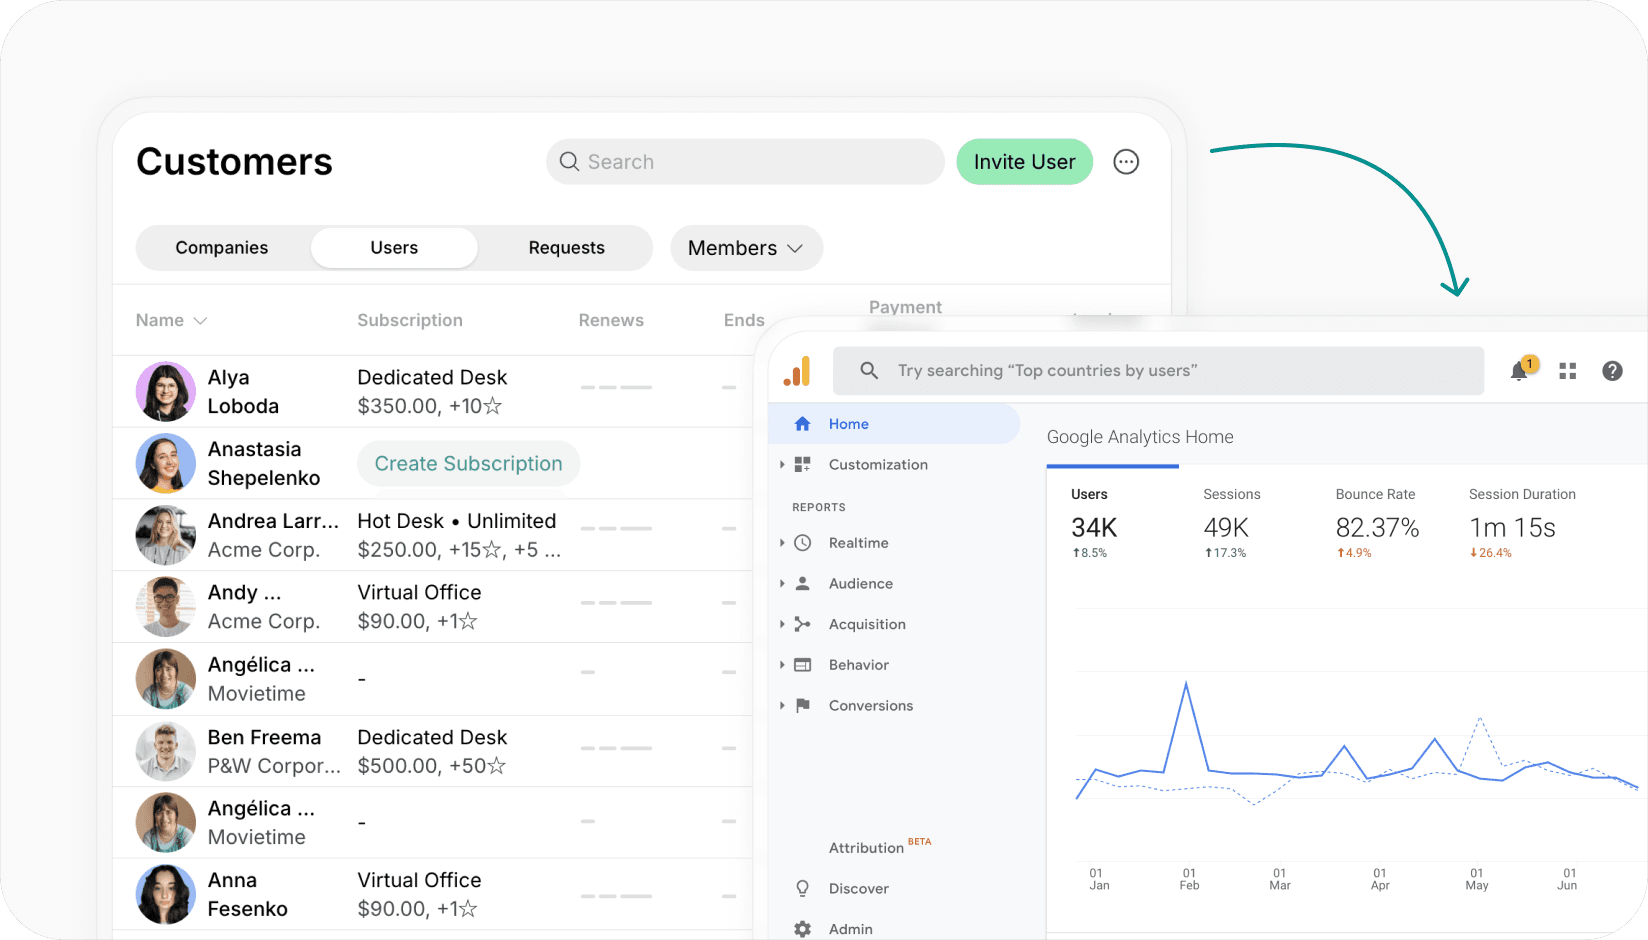Open the Members filter dropdown

pyautogui.click(x=746, y=248)
